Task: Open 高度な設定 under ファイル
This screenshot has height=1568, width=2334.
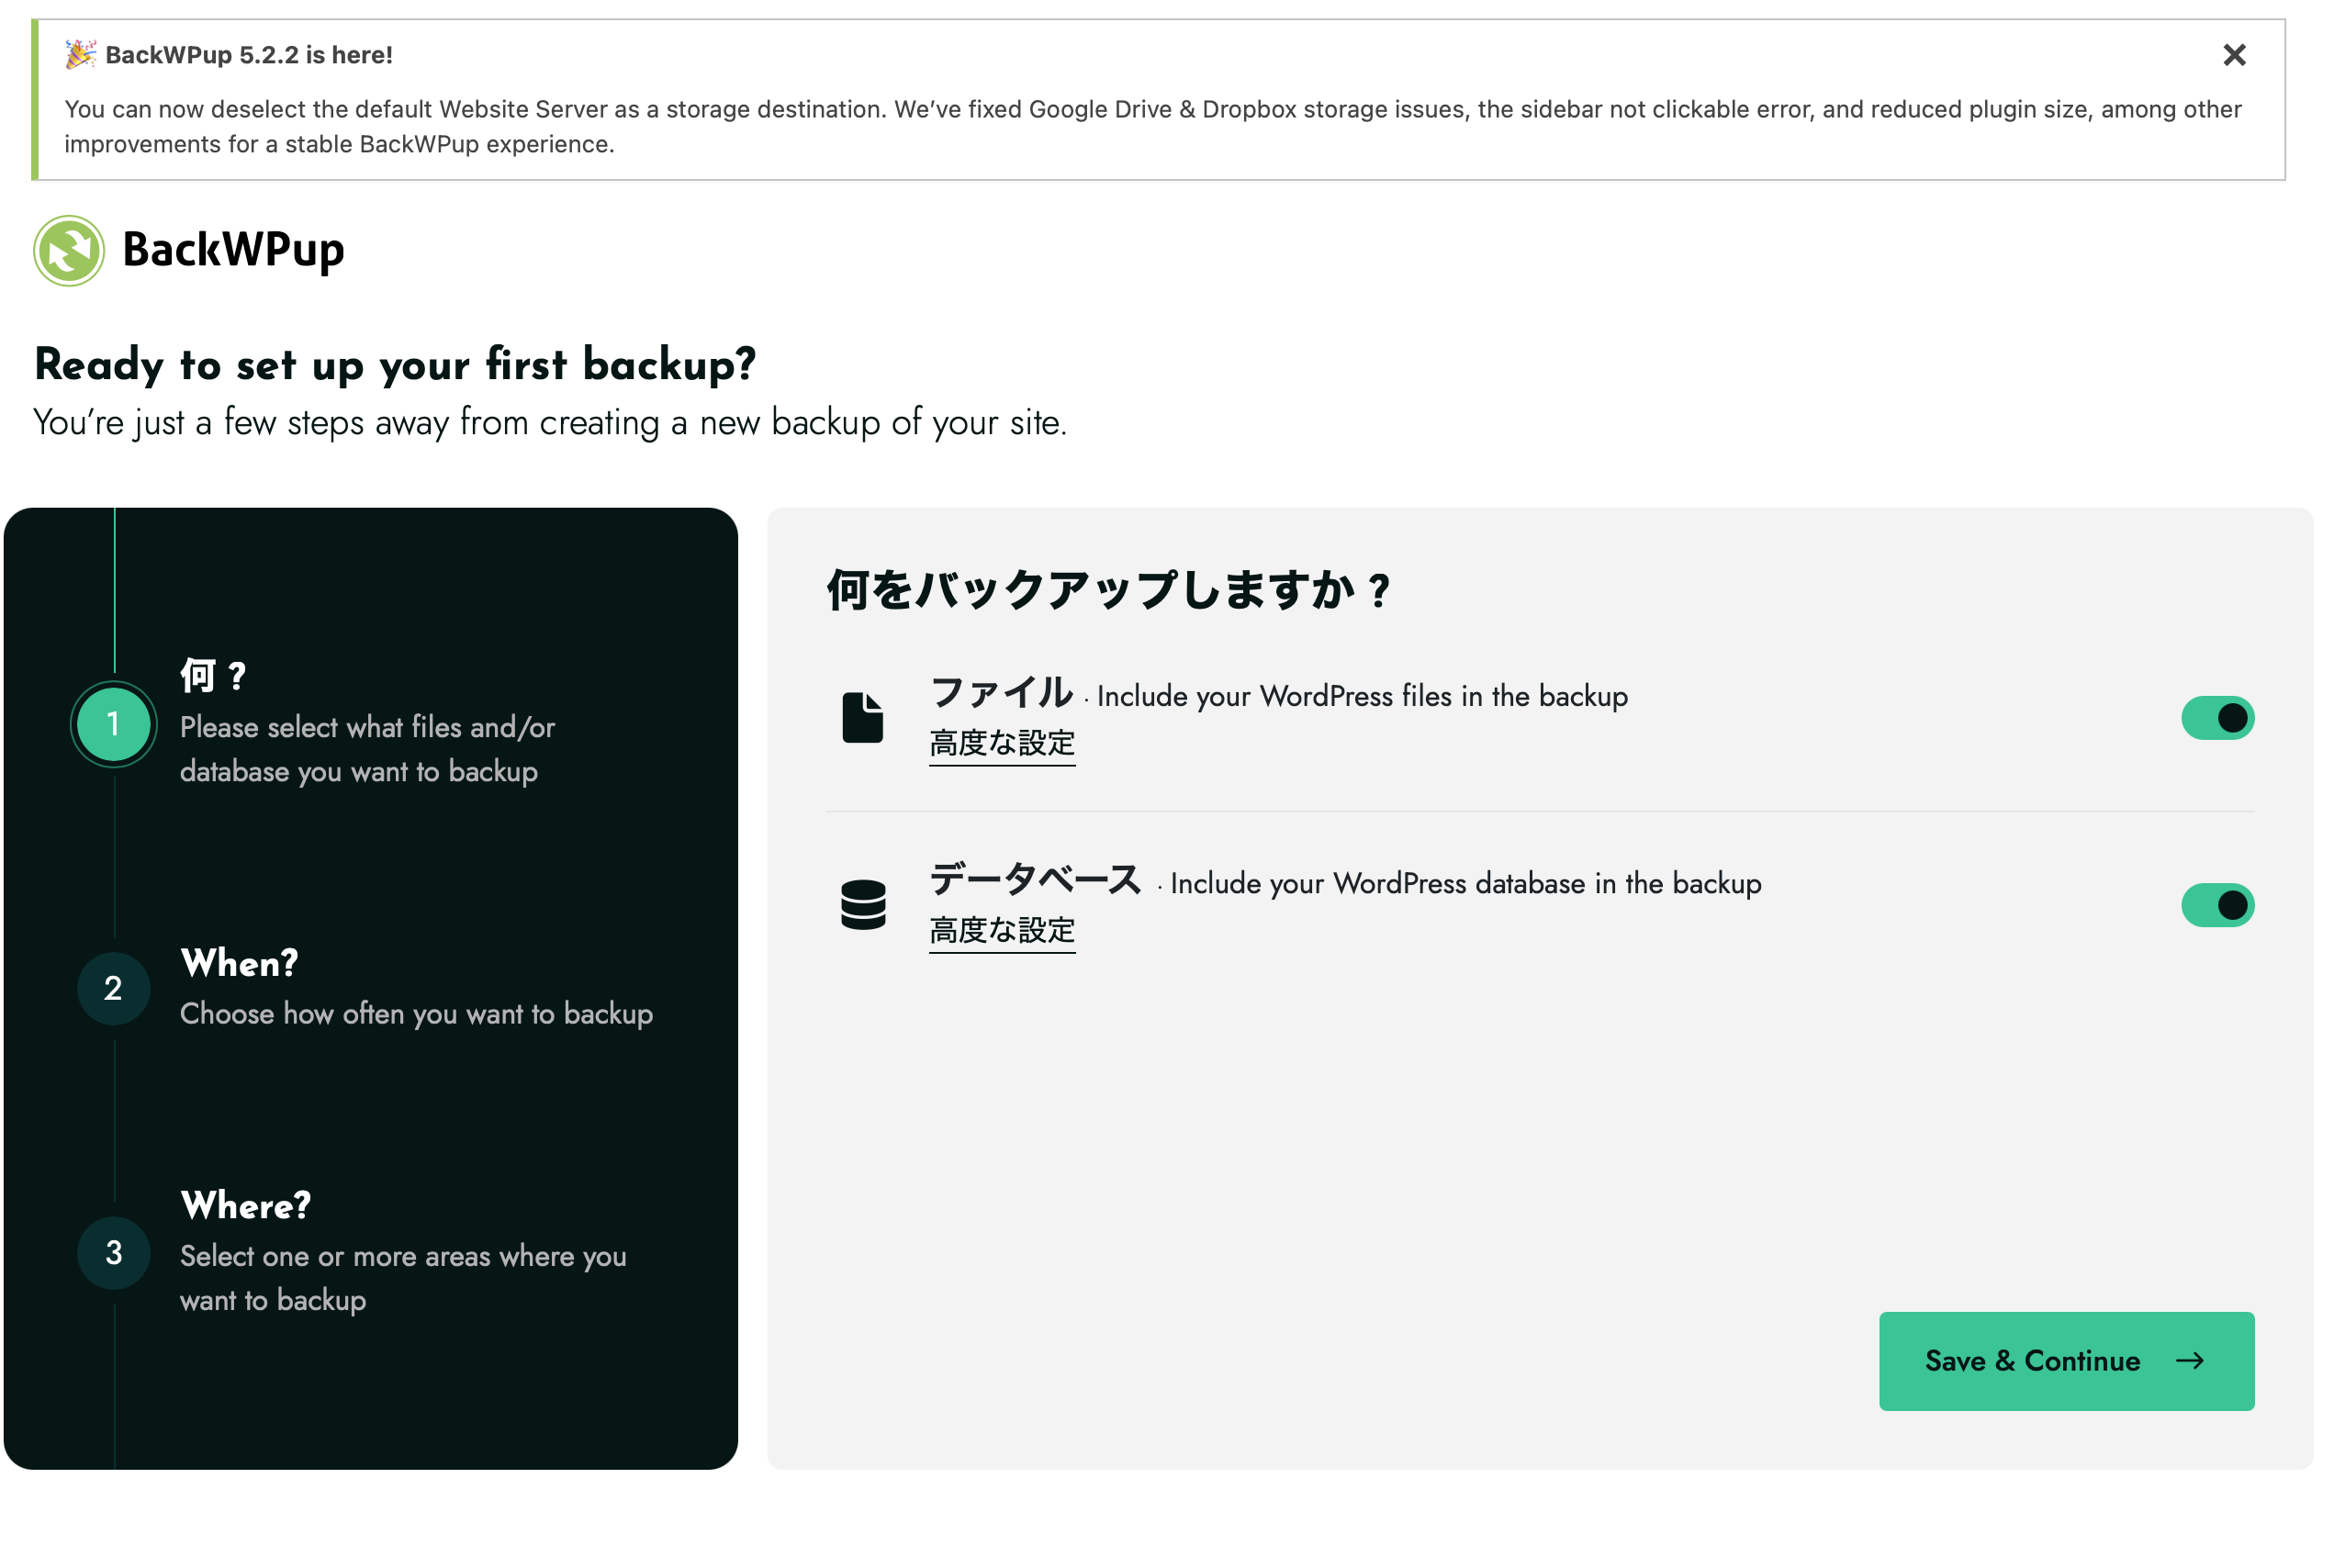Action: pos(1002,744)
